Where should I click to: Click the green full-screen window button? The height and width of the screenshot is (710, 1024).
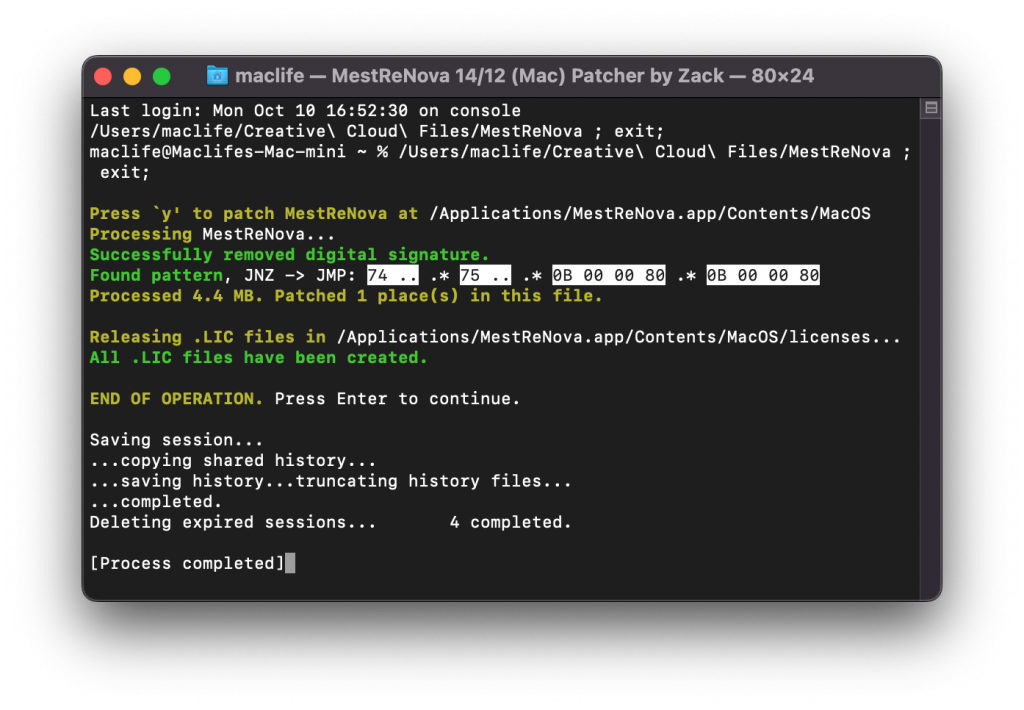click(161, 77)
